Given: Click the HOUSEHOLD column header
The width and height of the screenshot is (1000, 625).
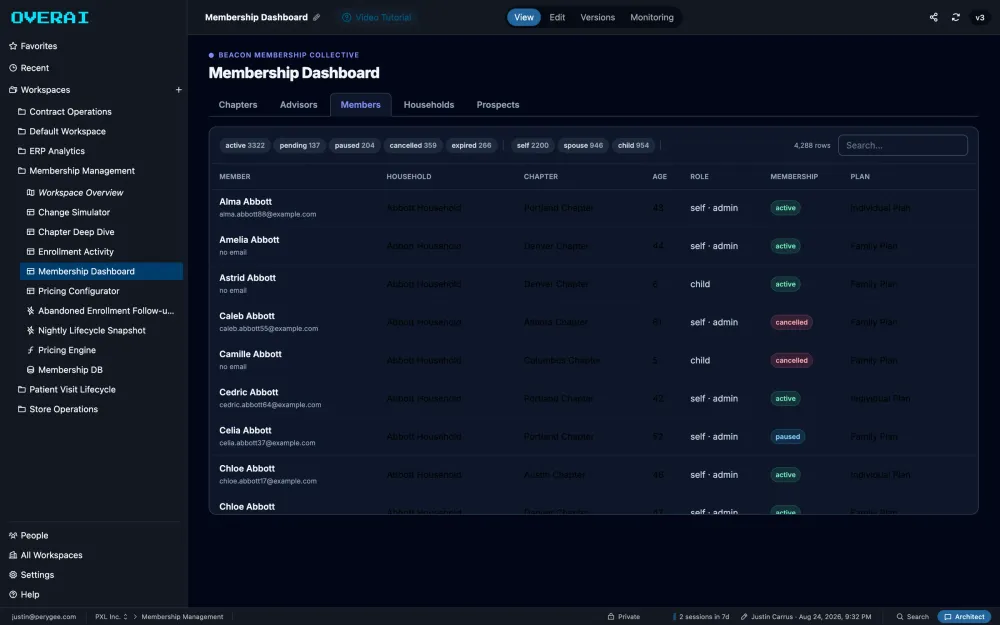Looking at the screenshot, I should (x=409, y=177).
